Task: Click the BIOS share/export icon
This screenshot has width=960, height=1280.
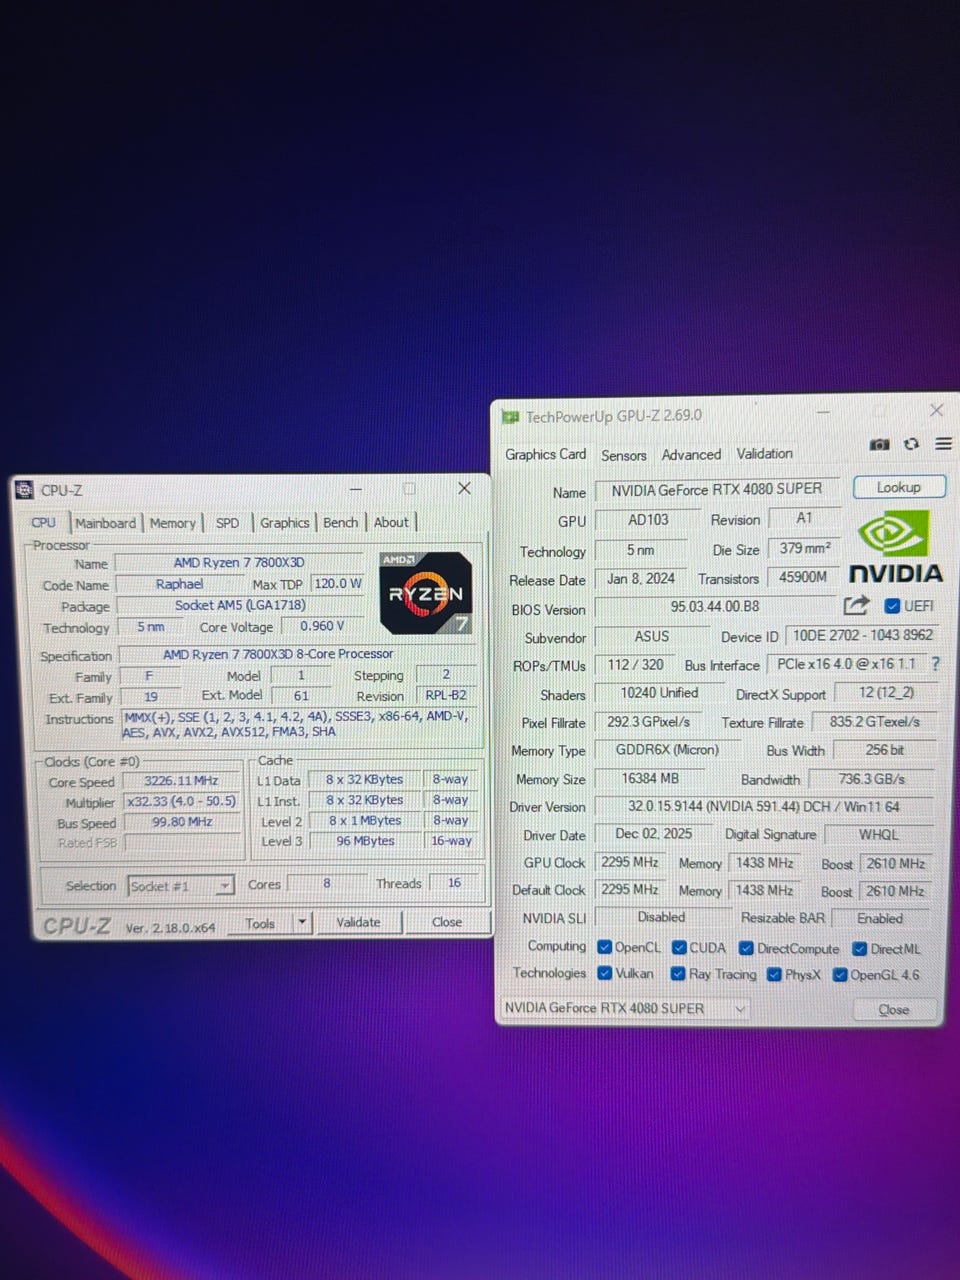Action: (x=856, y=605)
